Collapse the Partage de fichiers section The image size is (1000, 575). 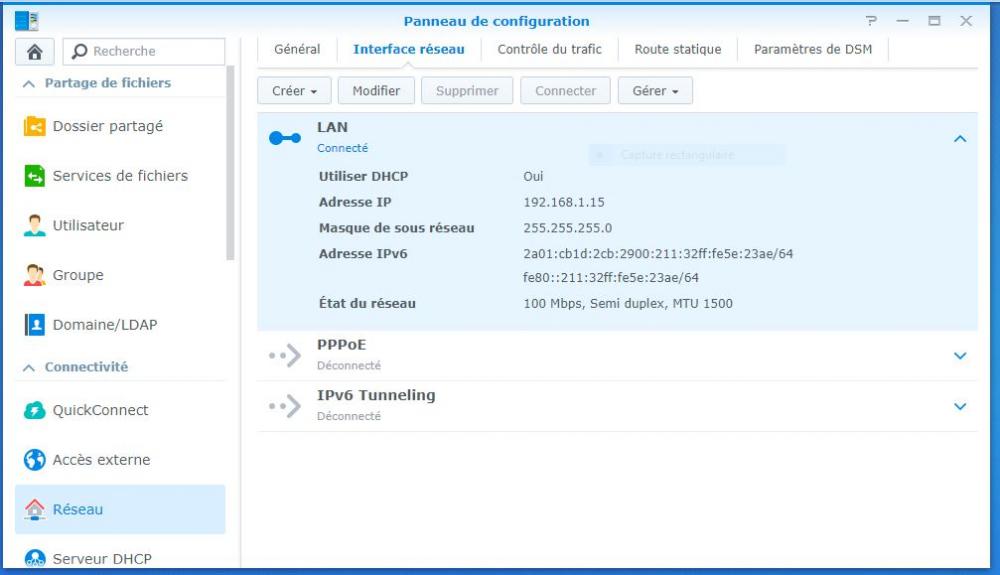(x=29, y=84)
